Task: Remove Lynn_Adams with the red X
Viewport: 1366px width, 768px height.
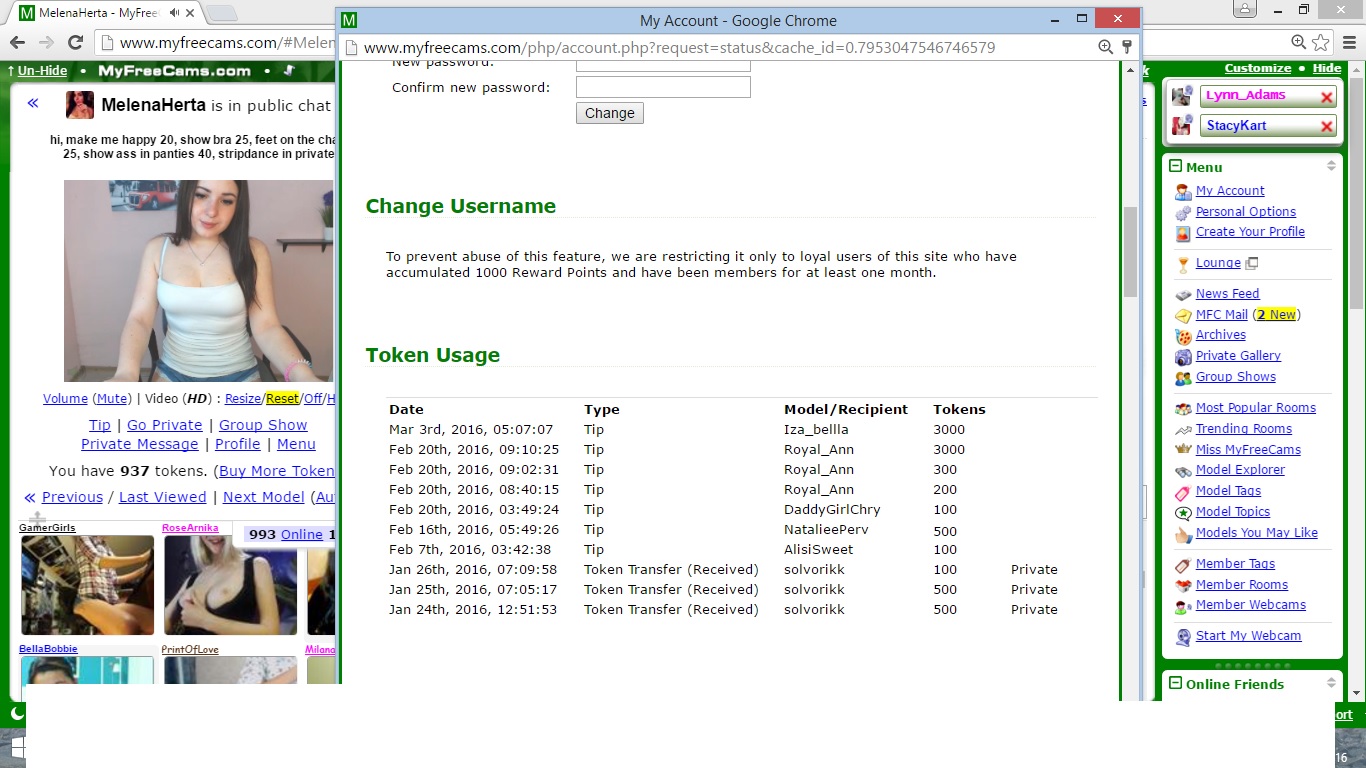Action: pos(1327,97)
